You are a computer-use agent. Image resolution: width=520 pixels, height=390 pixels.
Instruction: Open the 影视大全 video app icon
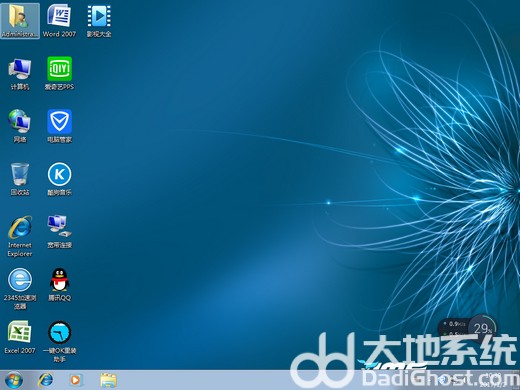pyautogui.click(x=99, y=20)
